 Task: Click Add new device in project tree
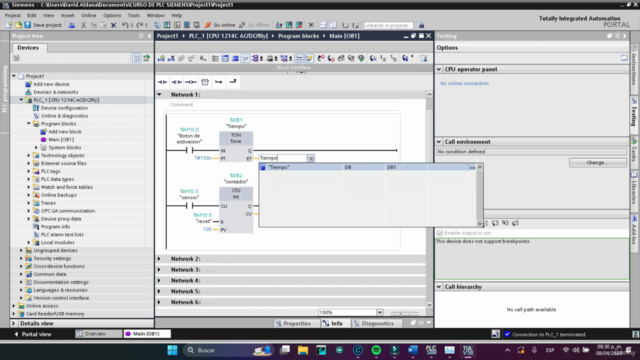[x=51, y=84]
